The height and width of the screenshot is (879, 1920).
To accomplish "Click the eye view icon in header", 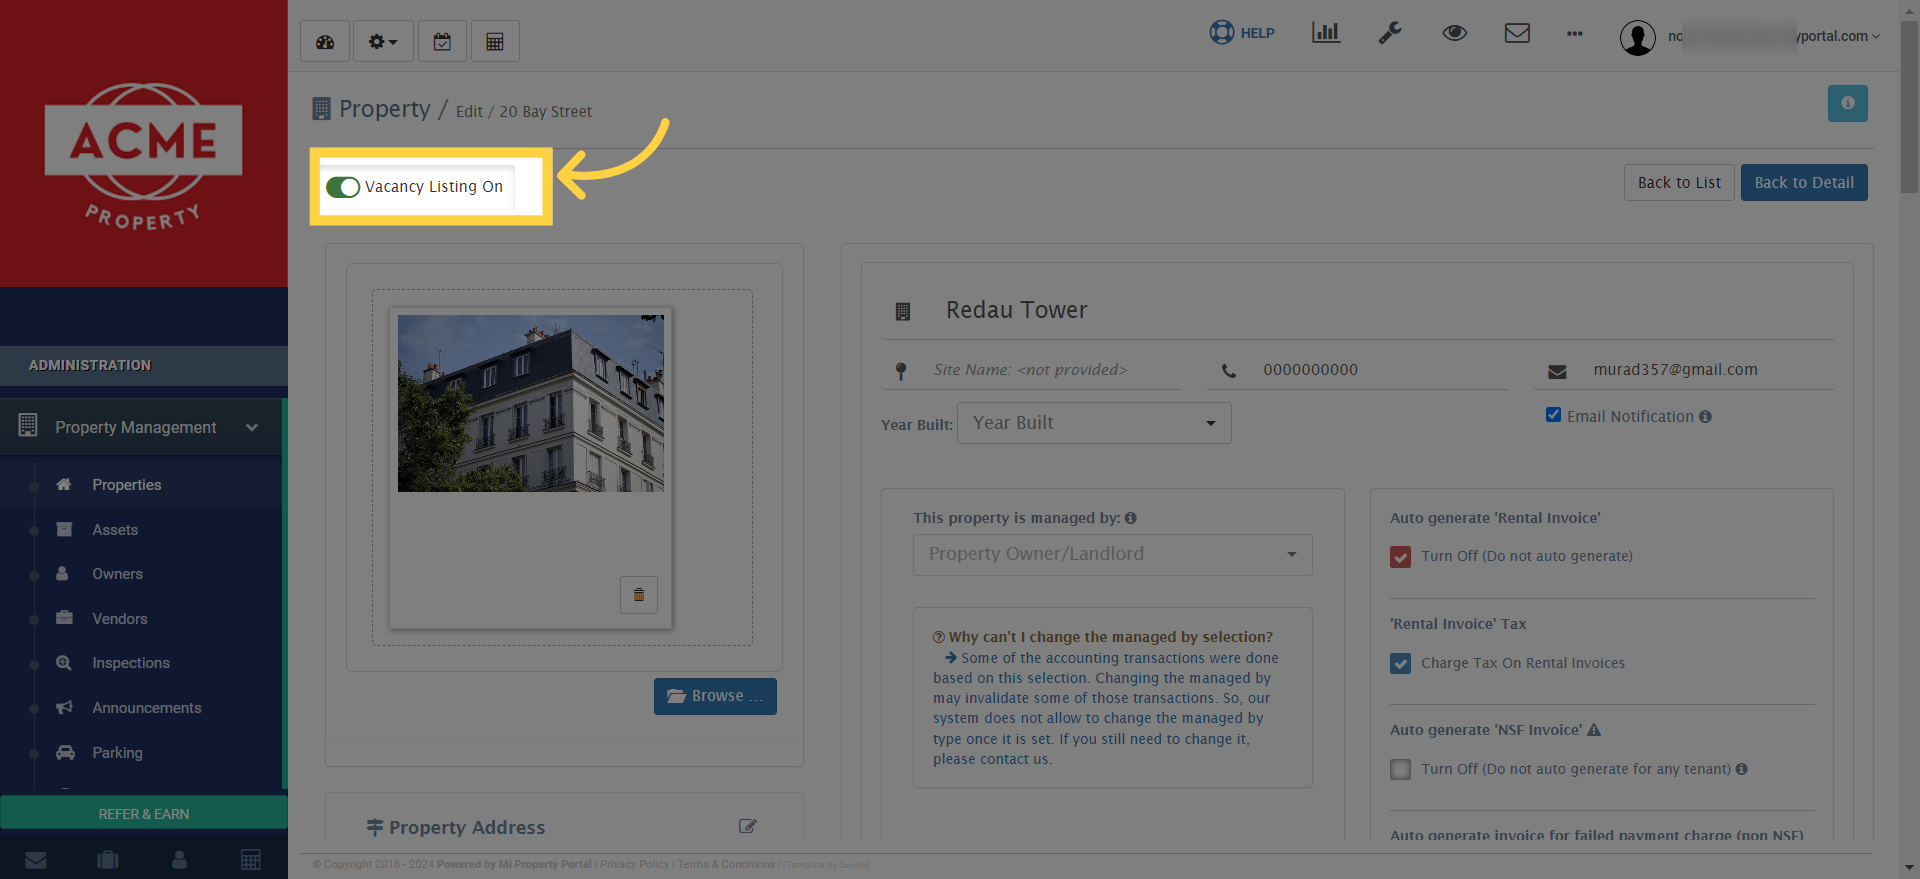I will pos(1455,33).
